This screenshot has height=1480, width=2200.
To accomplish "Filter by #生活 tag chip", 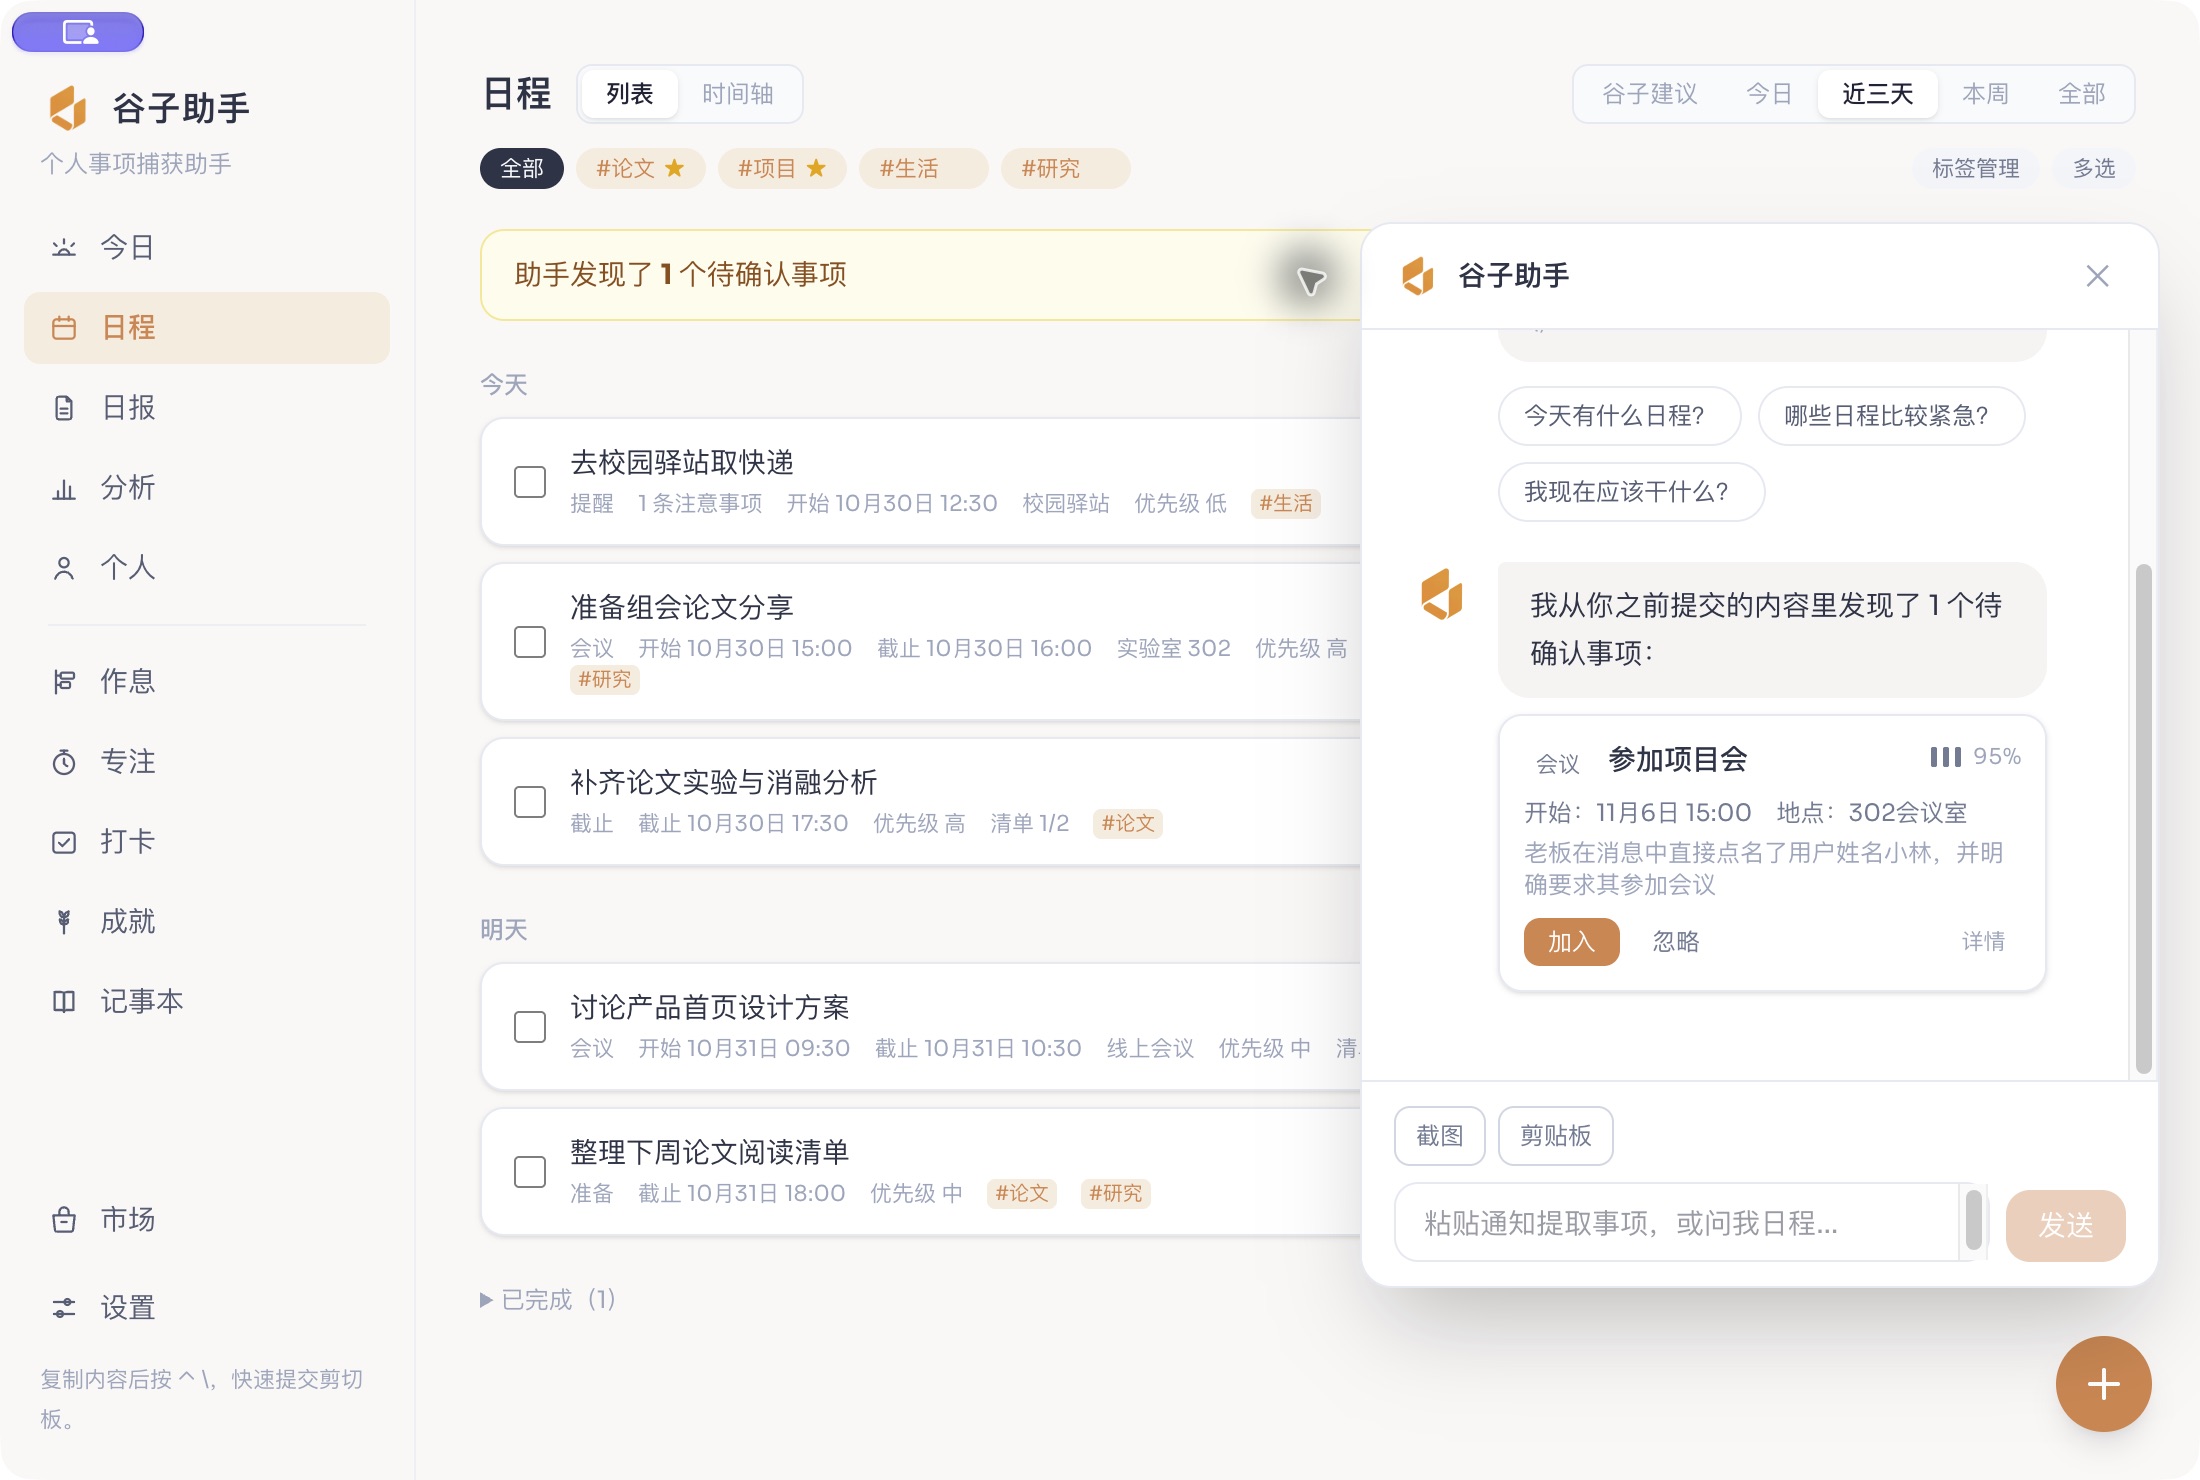I will (923, 168).
